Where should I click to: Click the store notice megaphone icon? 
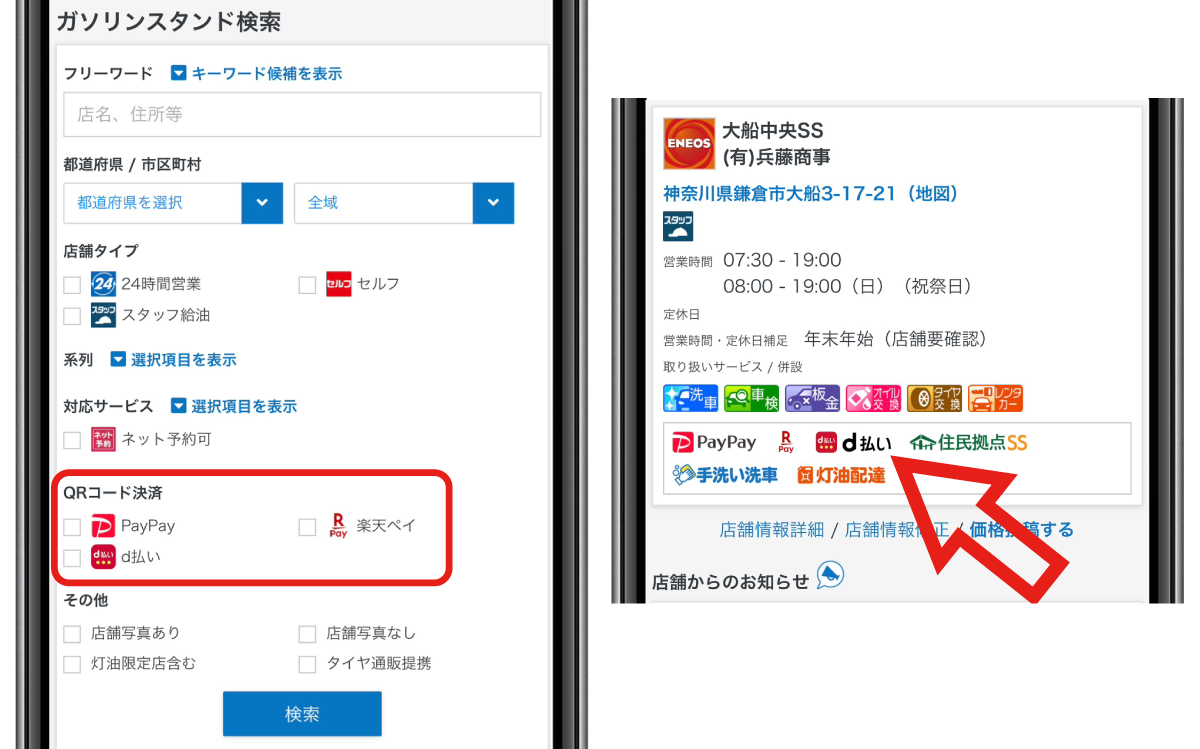click(830, 575)
